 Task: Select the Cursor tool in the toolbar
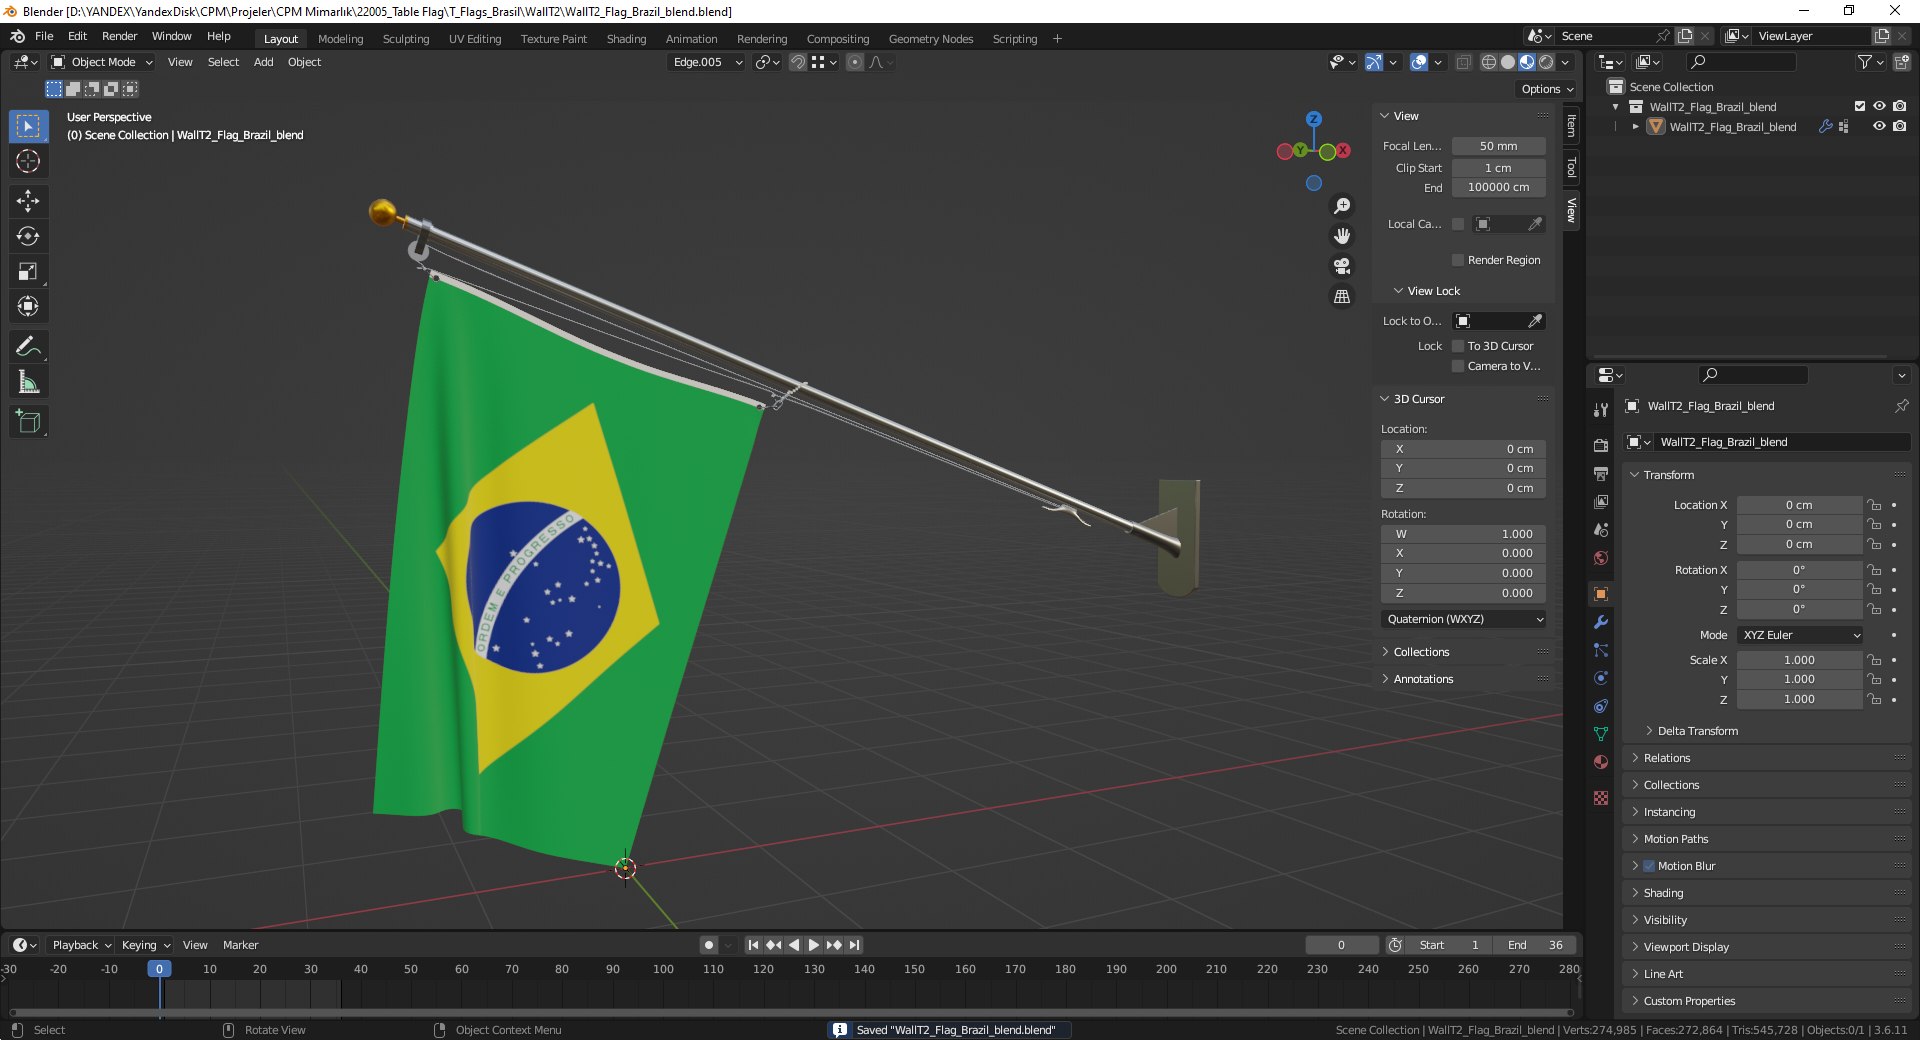(28, 161)
